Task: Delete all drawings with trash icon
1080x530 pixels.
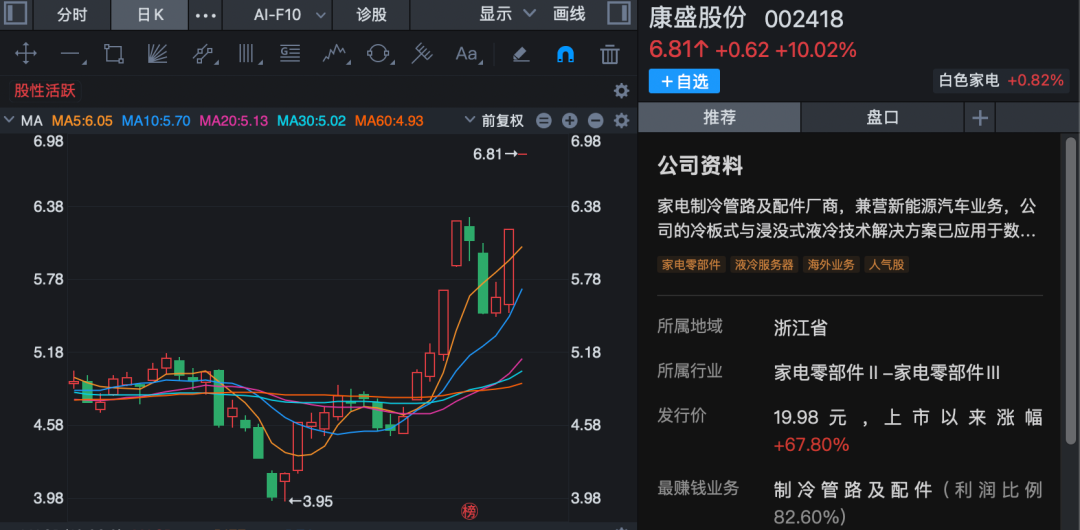Action: pyautogui.click(x=609, y=54)
